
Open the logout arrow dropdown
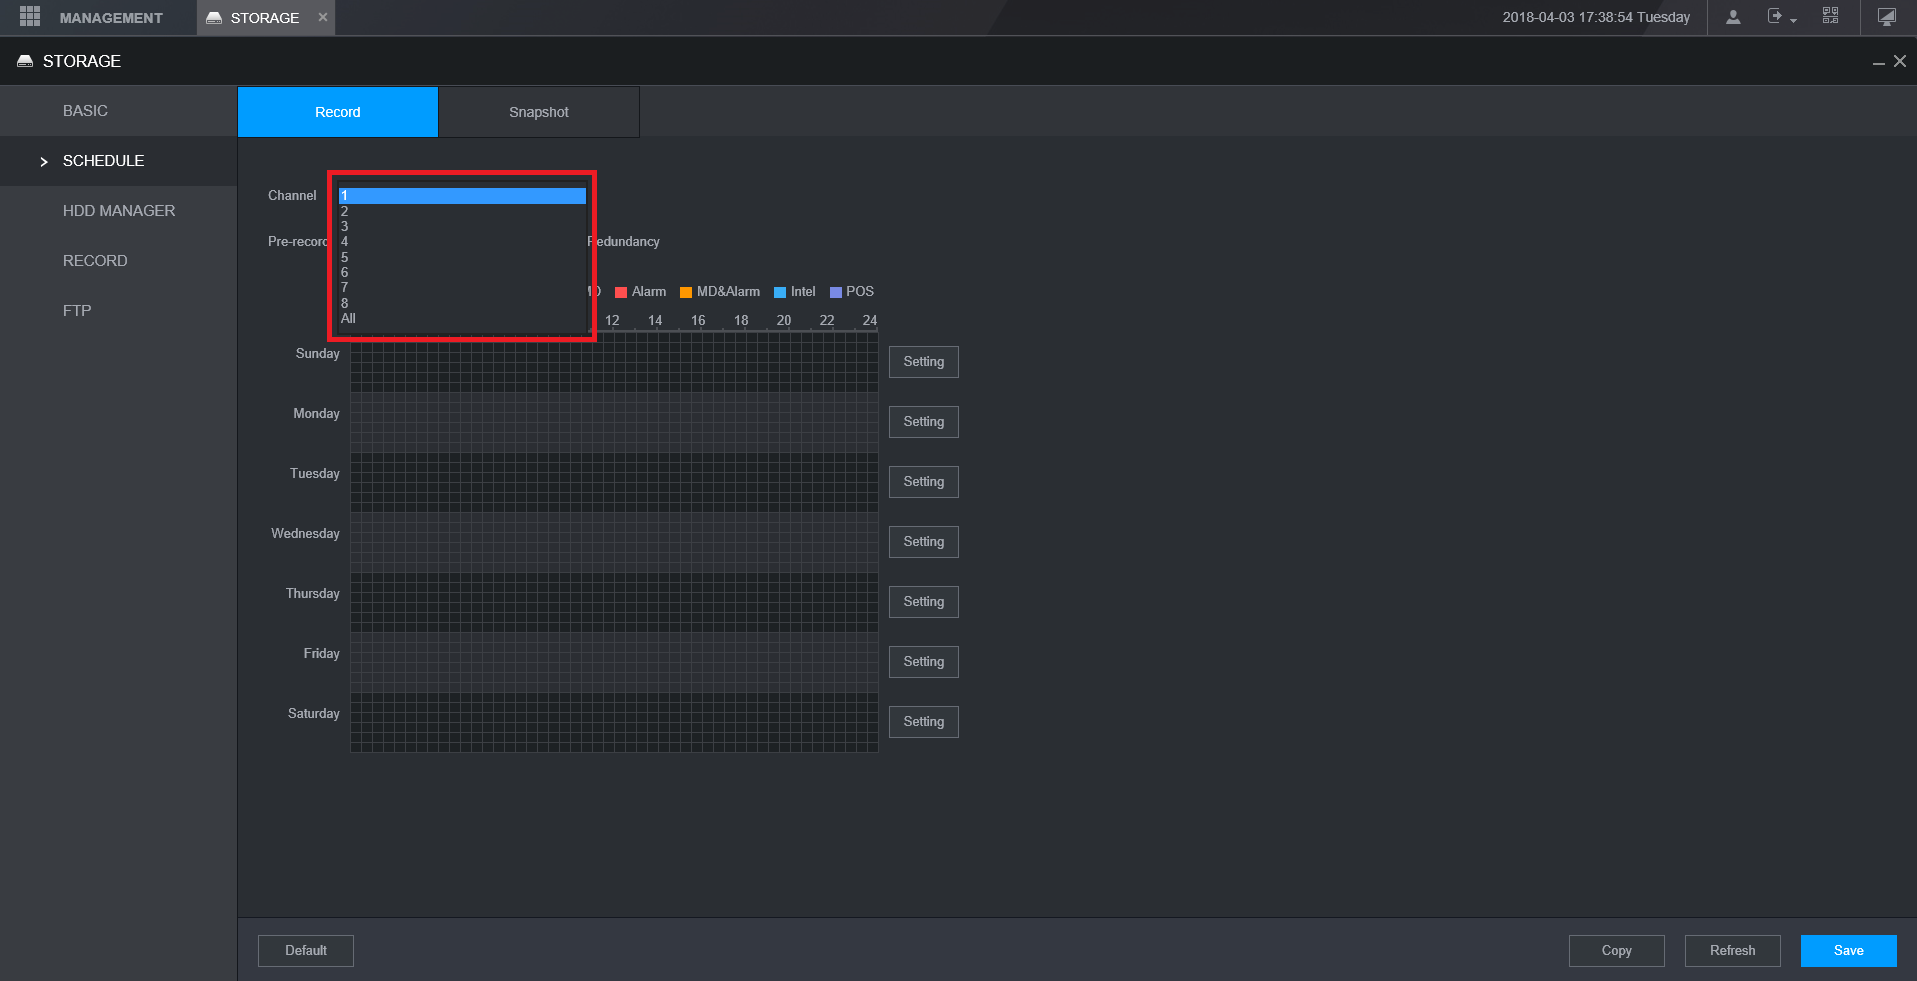1782,17
